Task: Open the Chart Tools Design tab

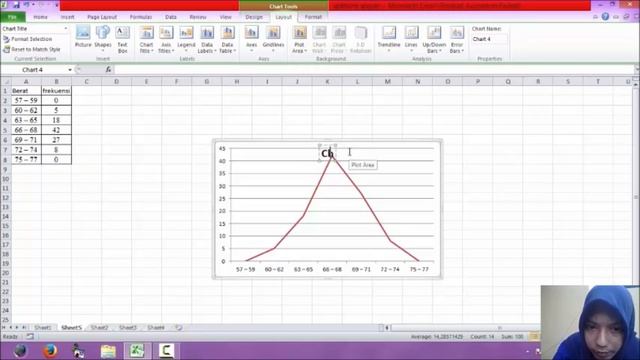Action: (254, 17)
